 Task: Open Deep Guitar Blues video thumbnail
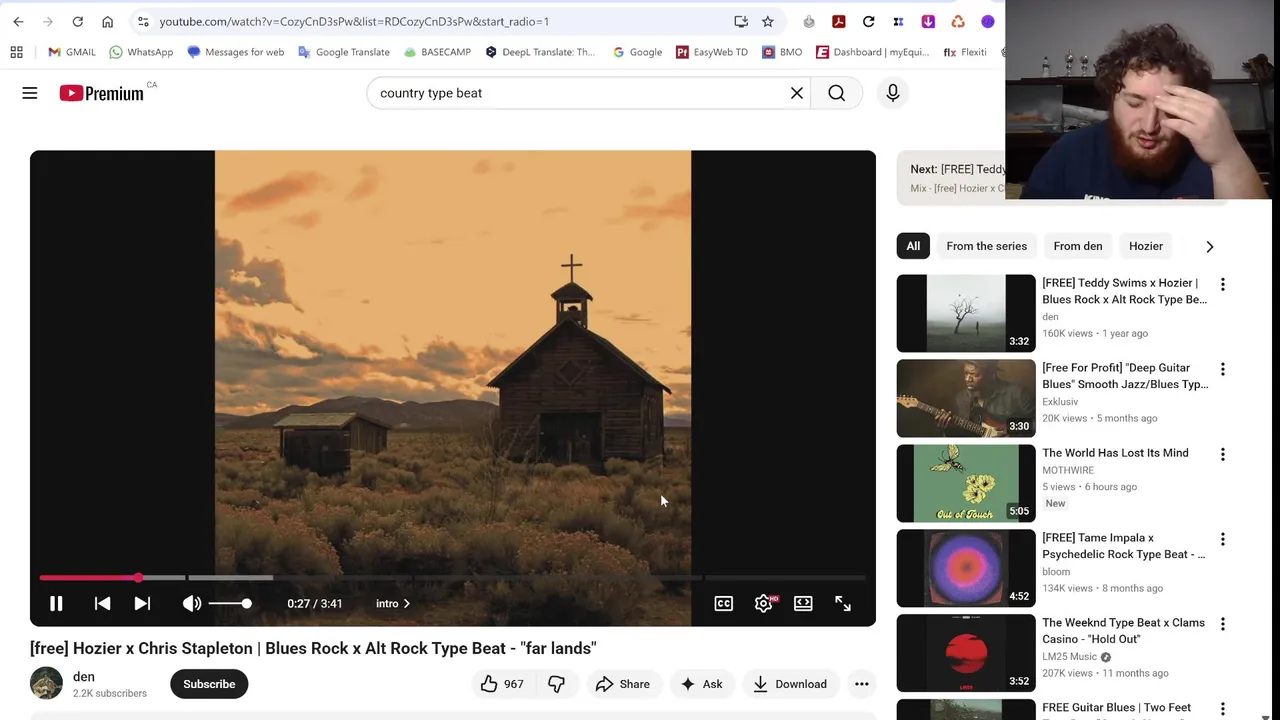tap(966, 398)
